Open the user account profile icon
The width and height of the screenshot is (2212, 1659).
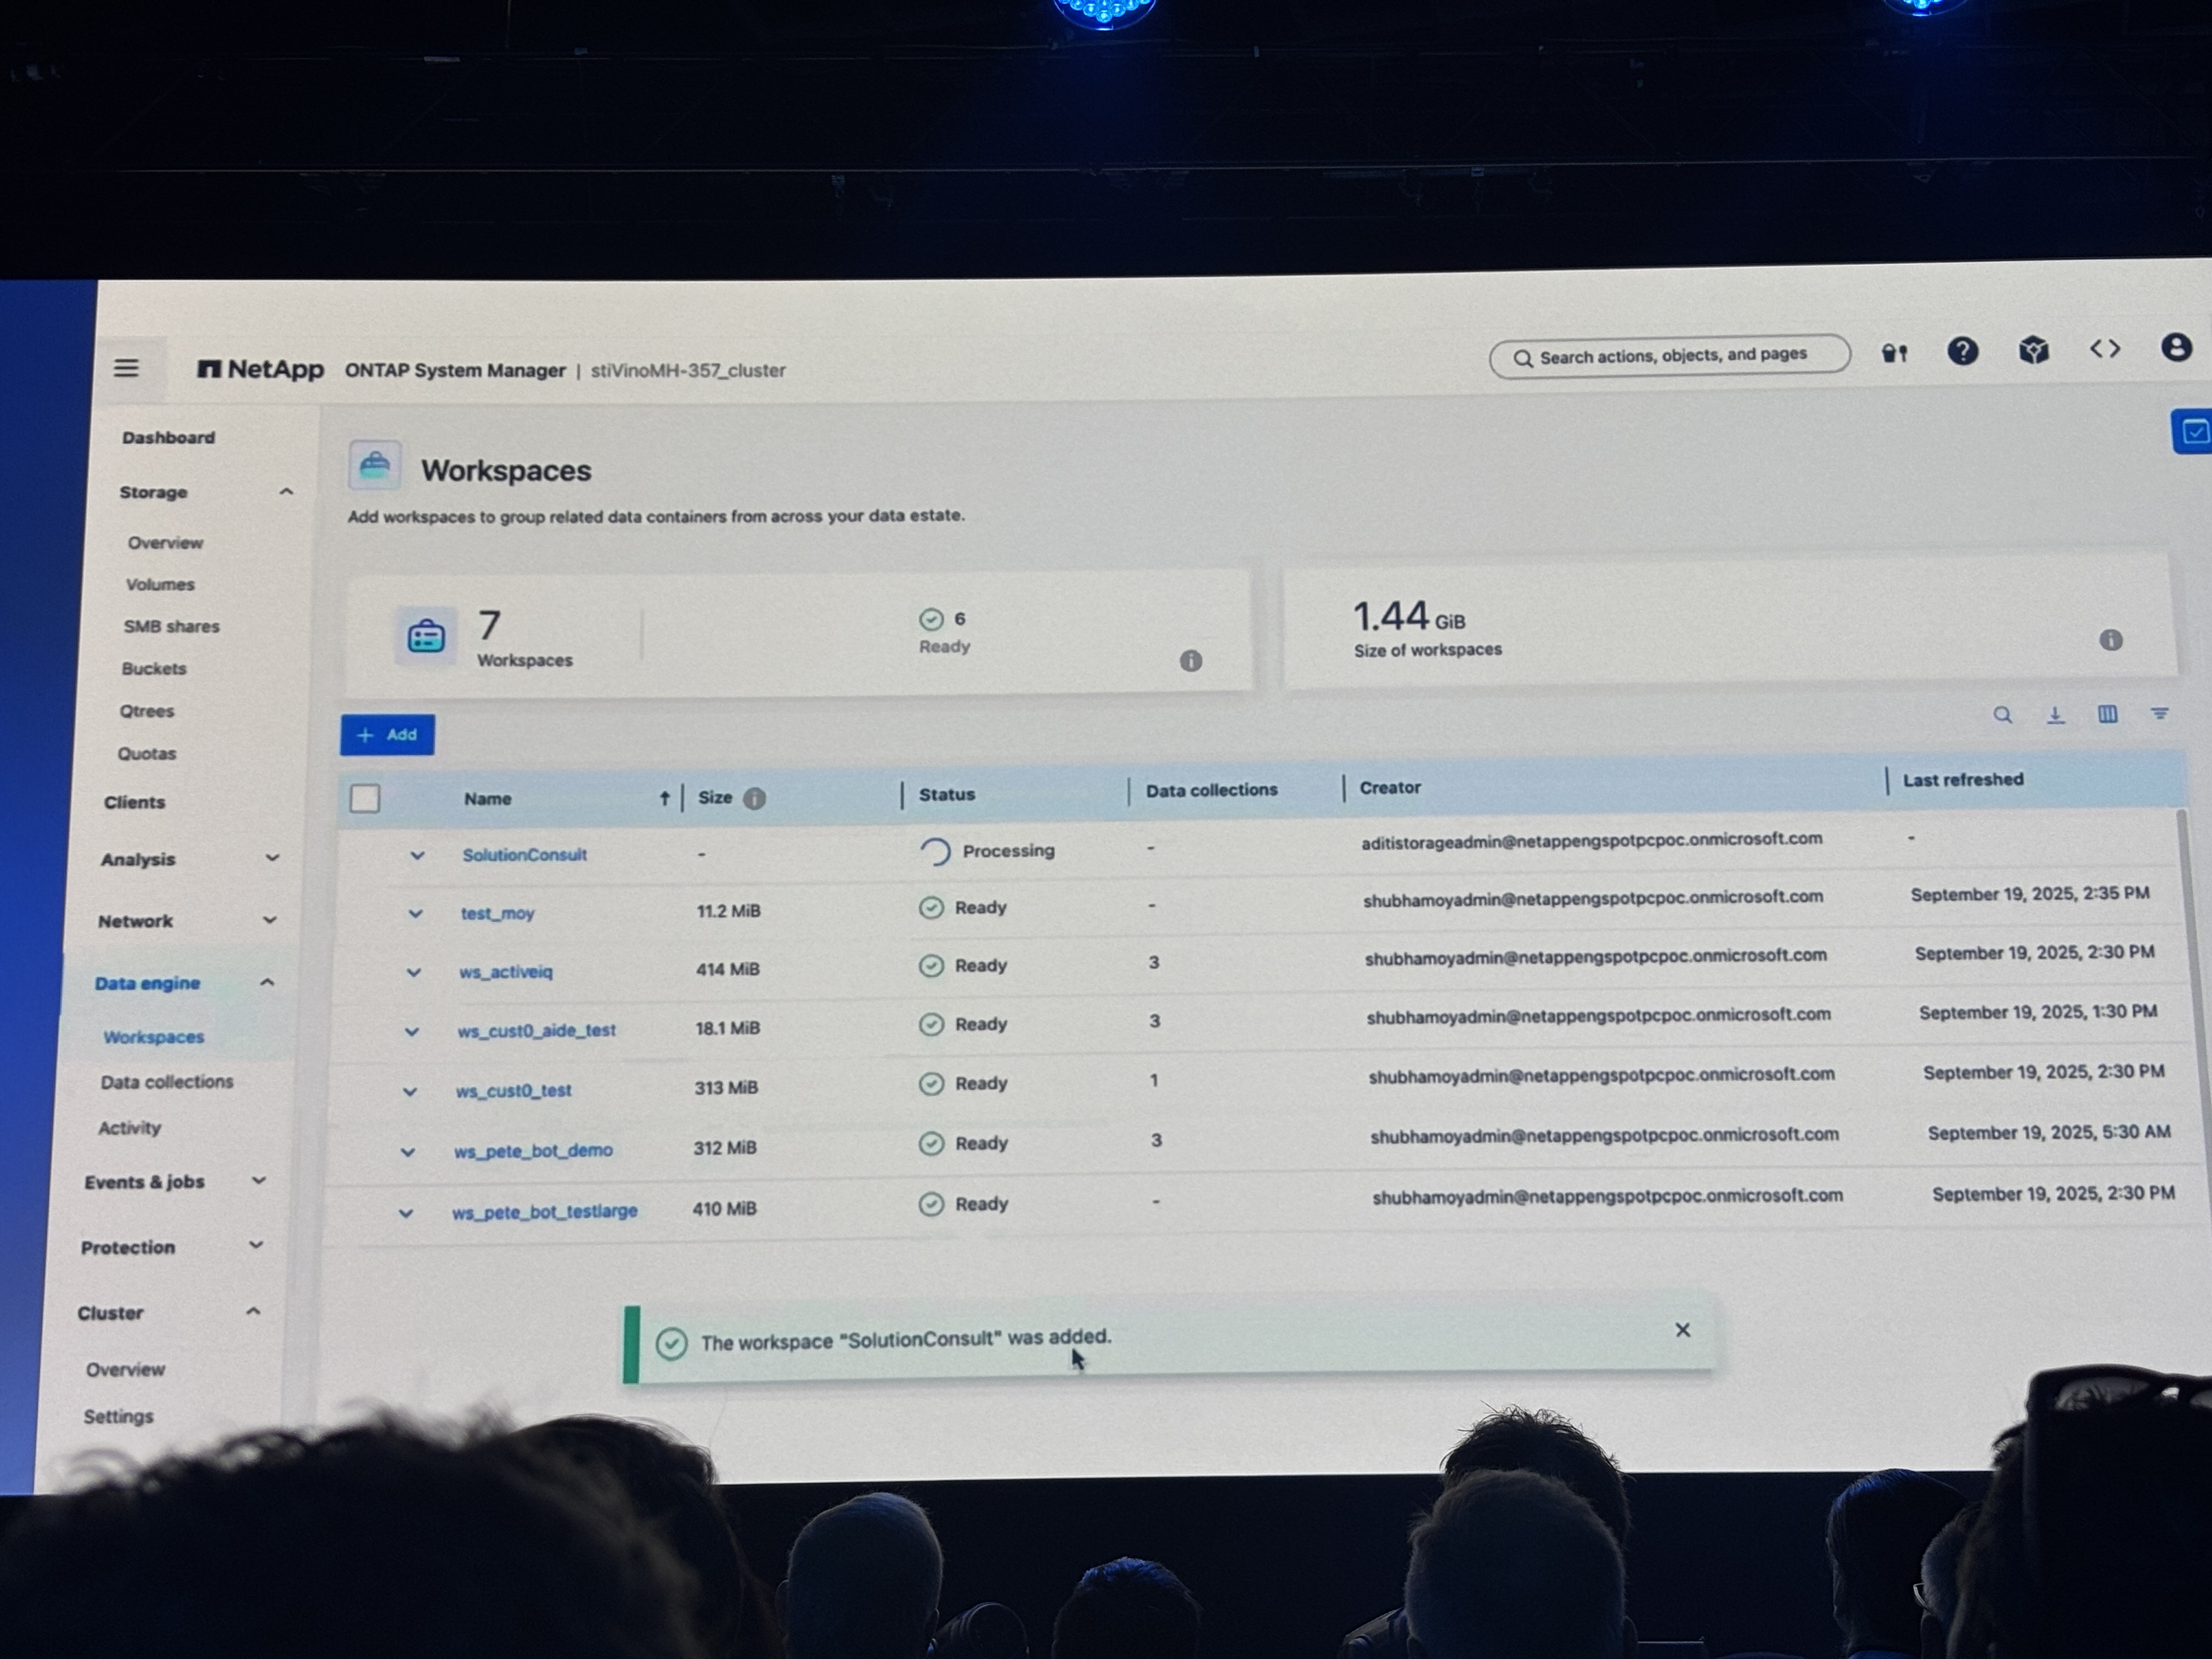click(x=2176, y=347)
